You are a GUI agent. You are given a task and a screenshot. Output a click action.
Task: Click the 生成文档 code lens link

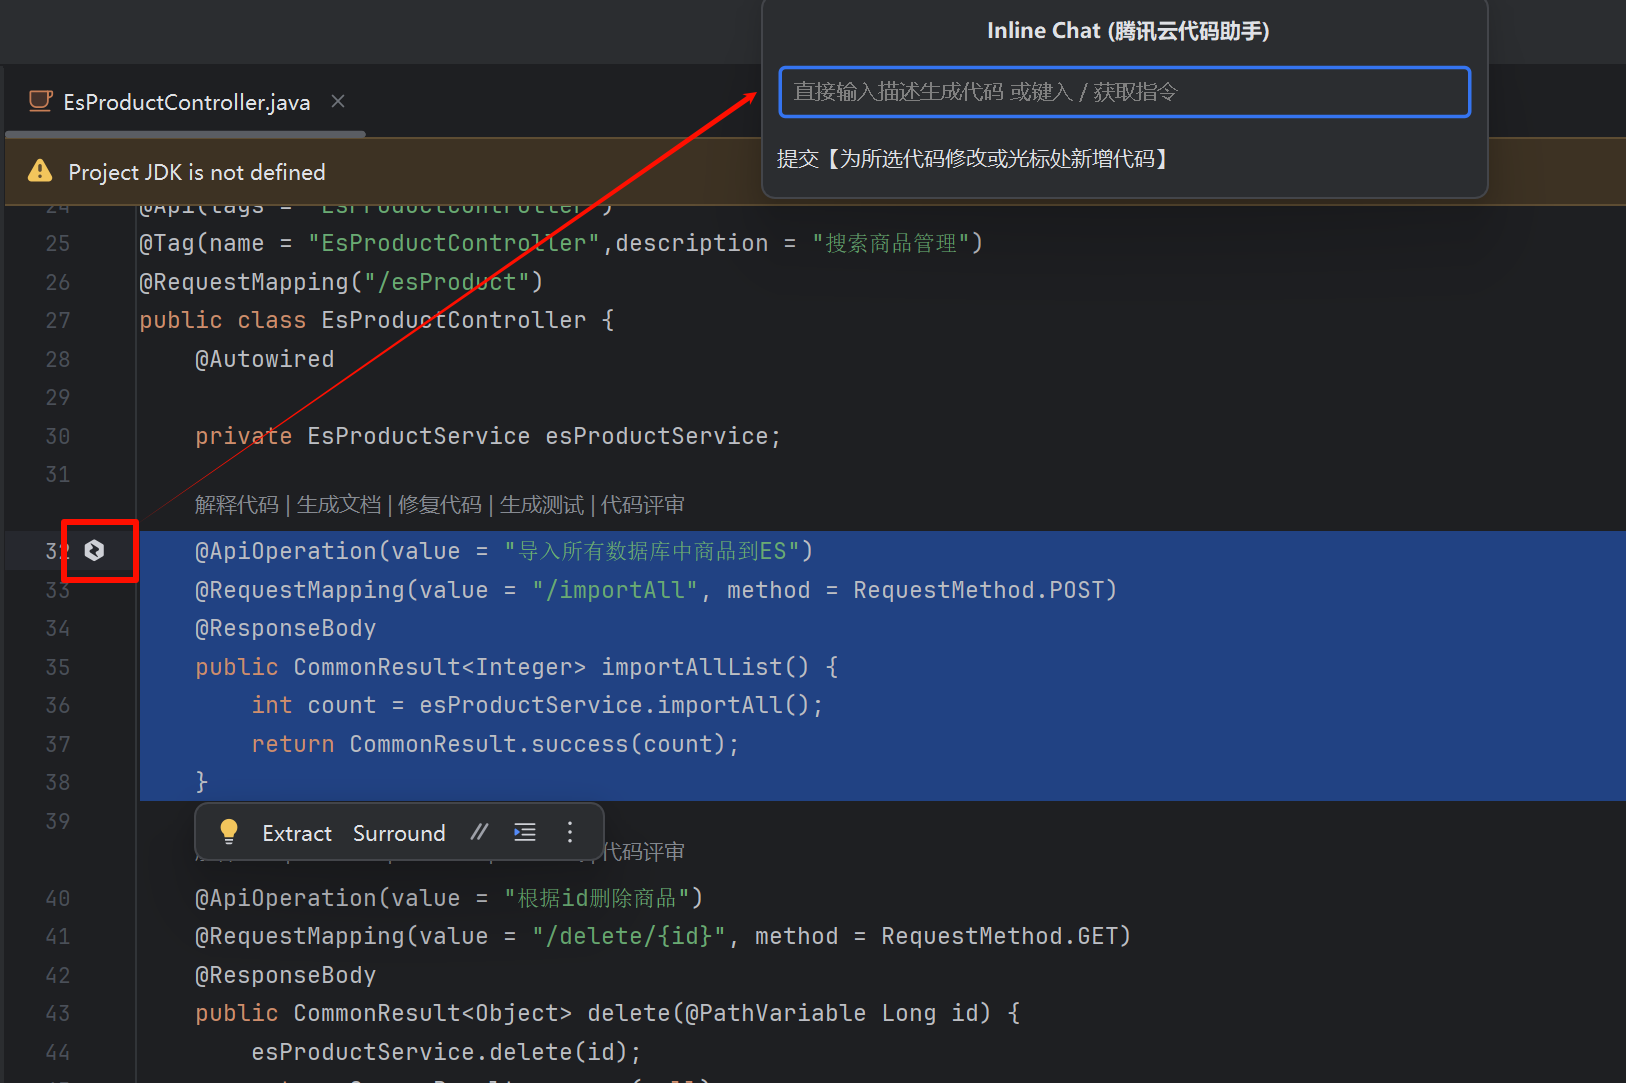(x=339, y=505)
